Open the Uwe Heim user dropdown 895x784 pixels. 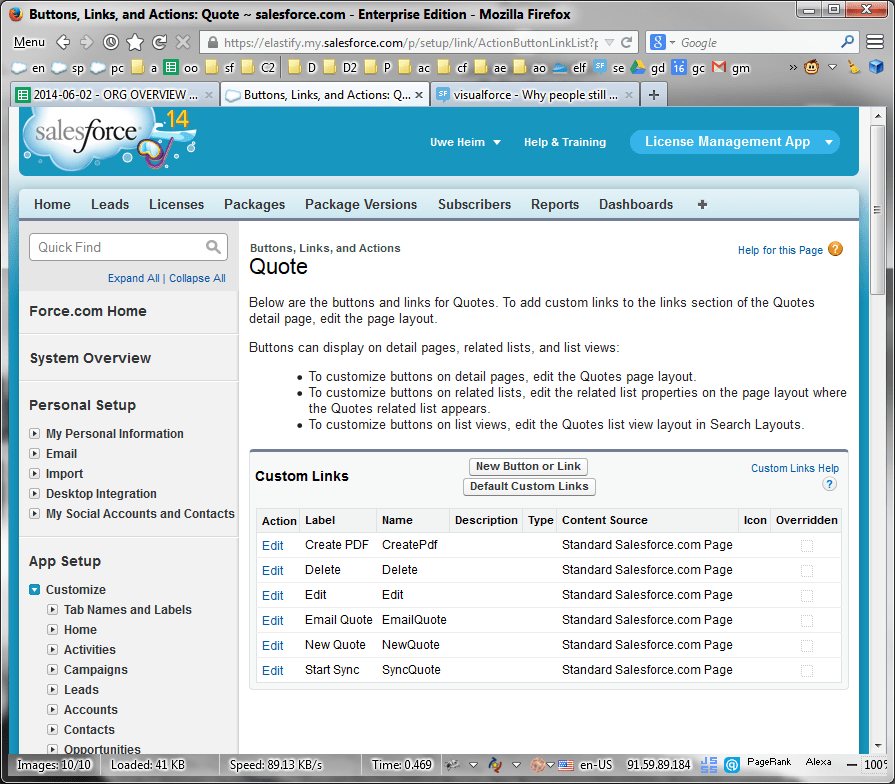point(465,142)
